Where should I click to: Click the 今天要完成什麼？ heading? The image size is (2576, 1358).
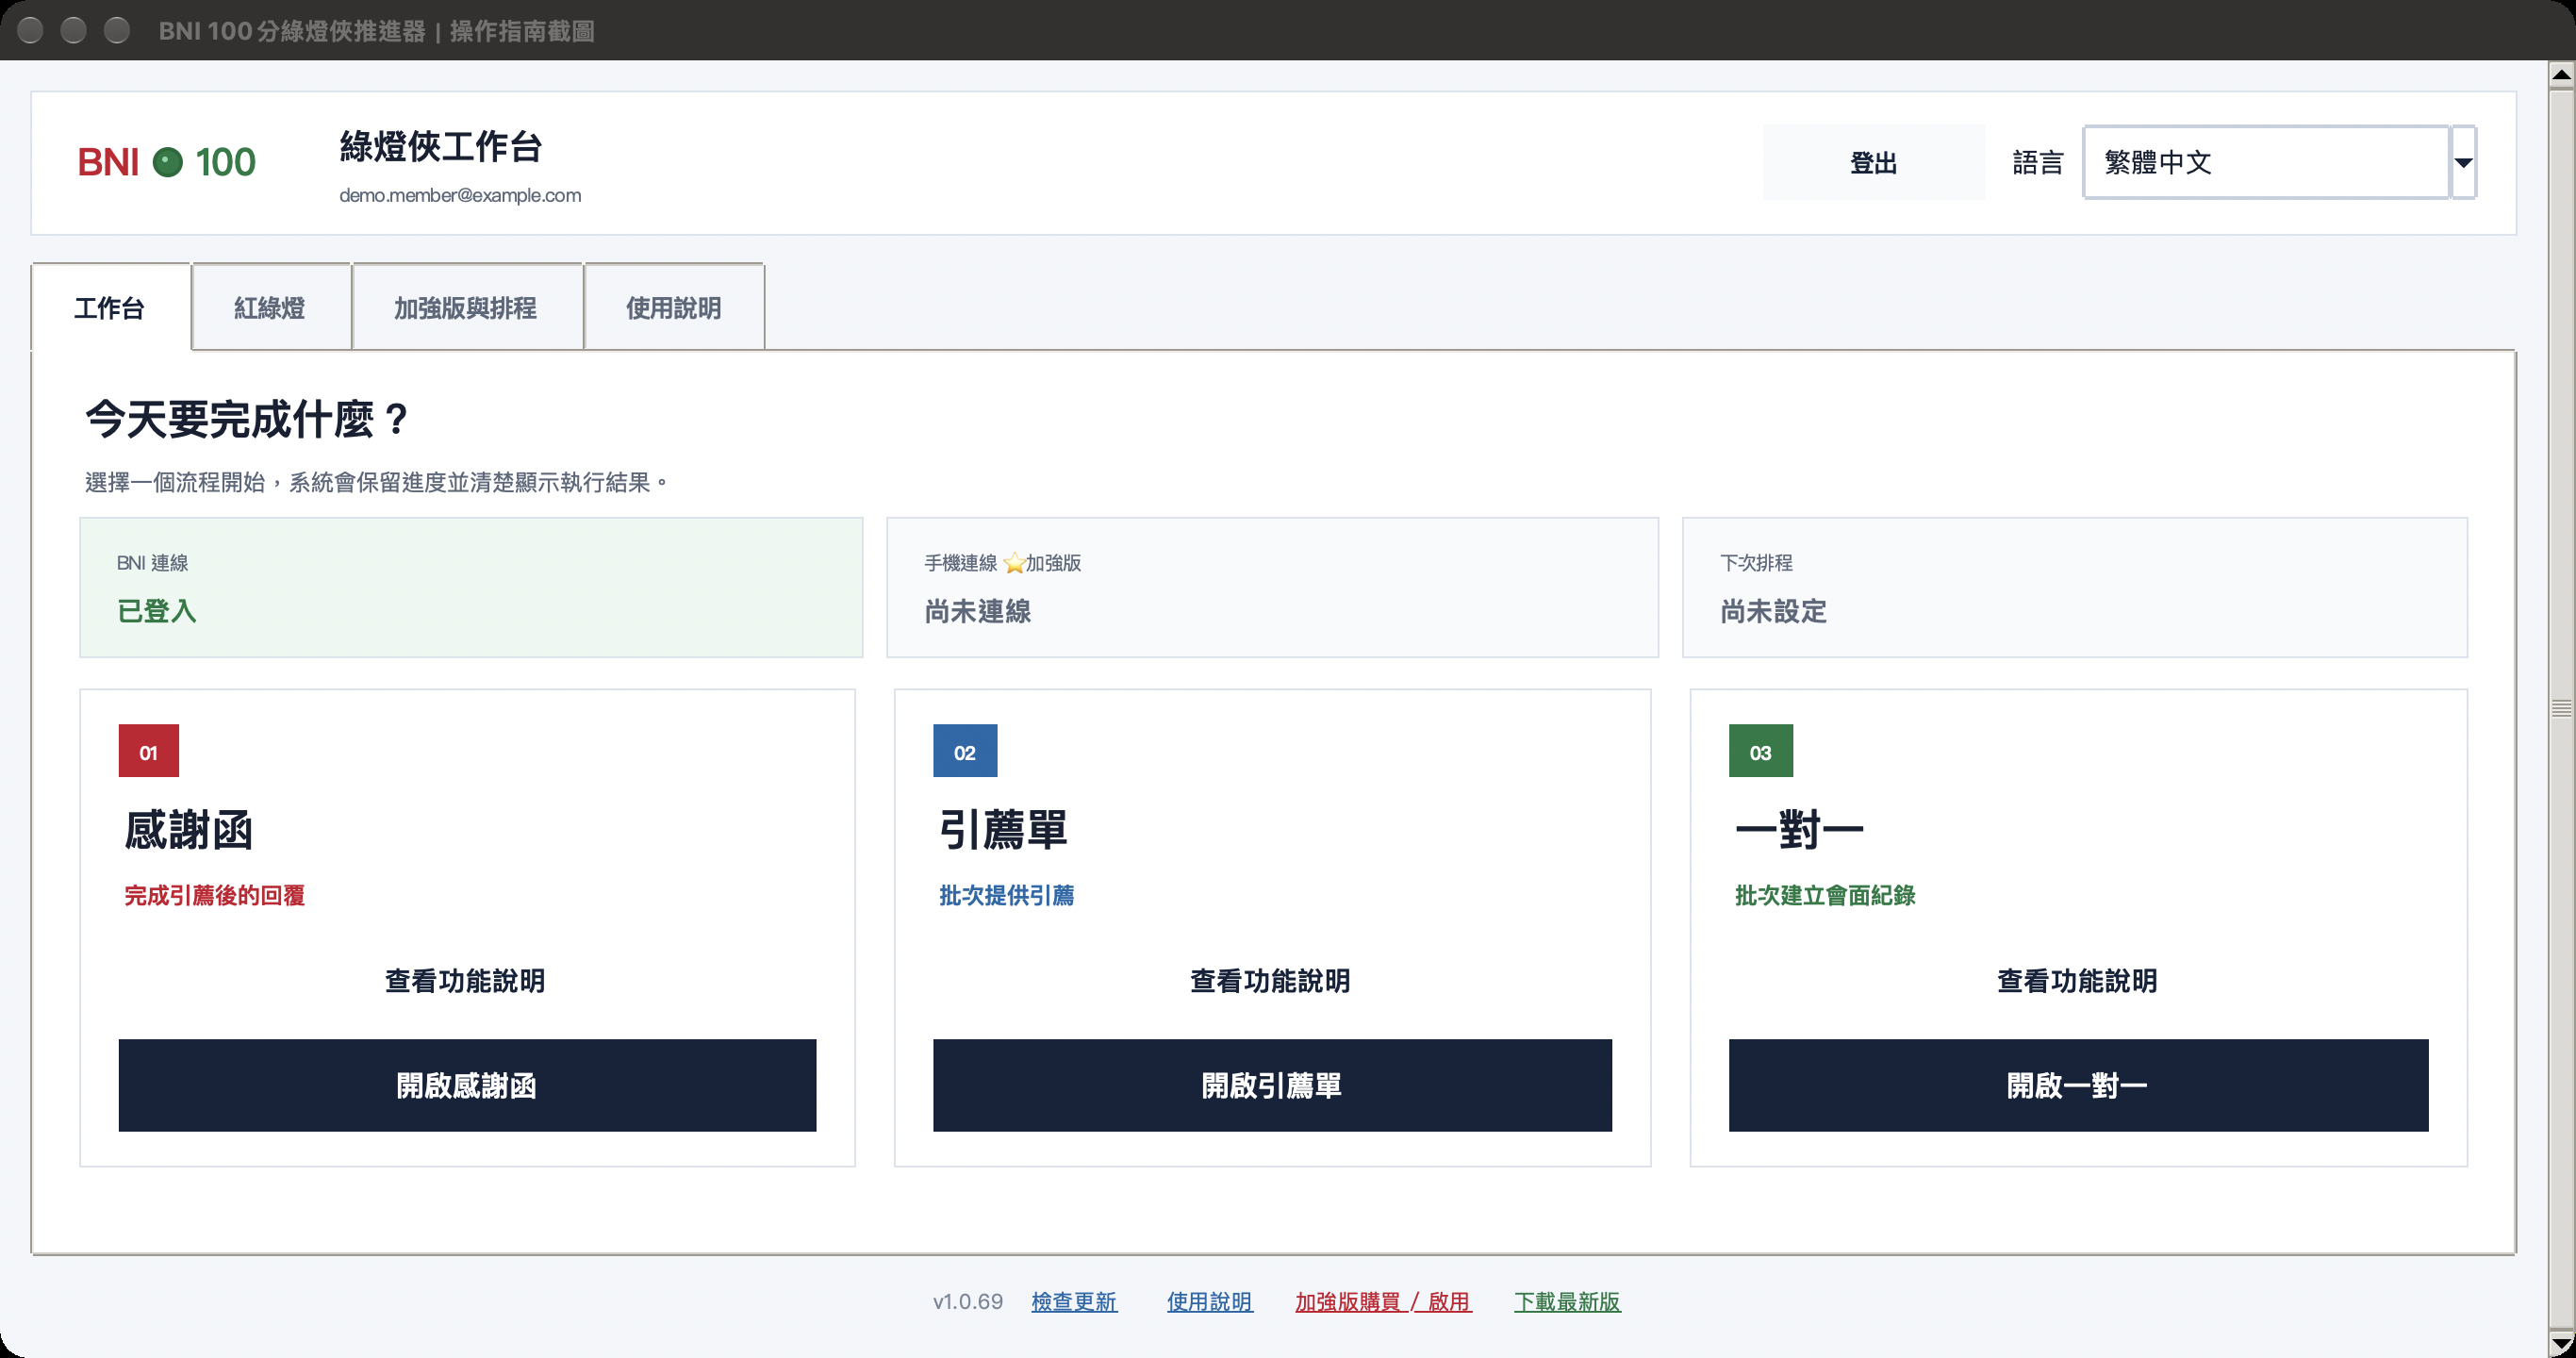pos(247,418)
